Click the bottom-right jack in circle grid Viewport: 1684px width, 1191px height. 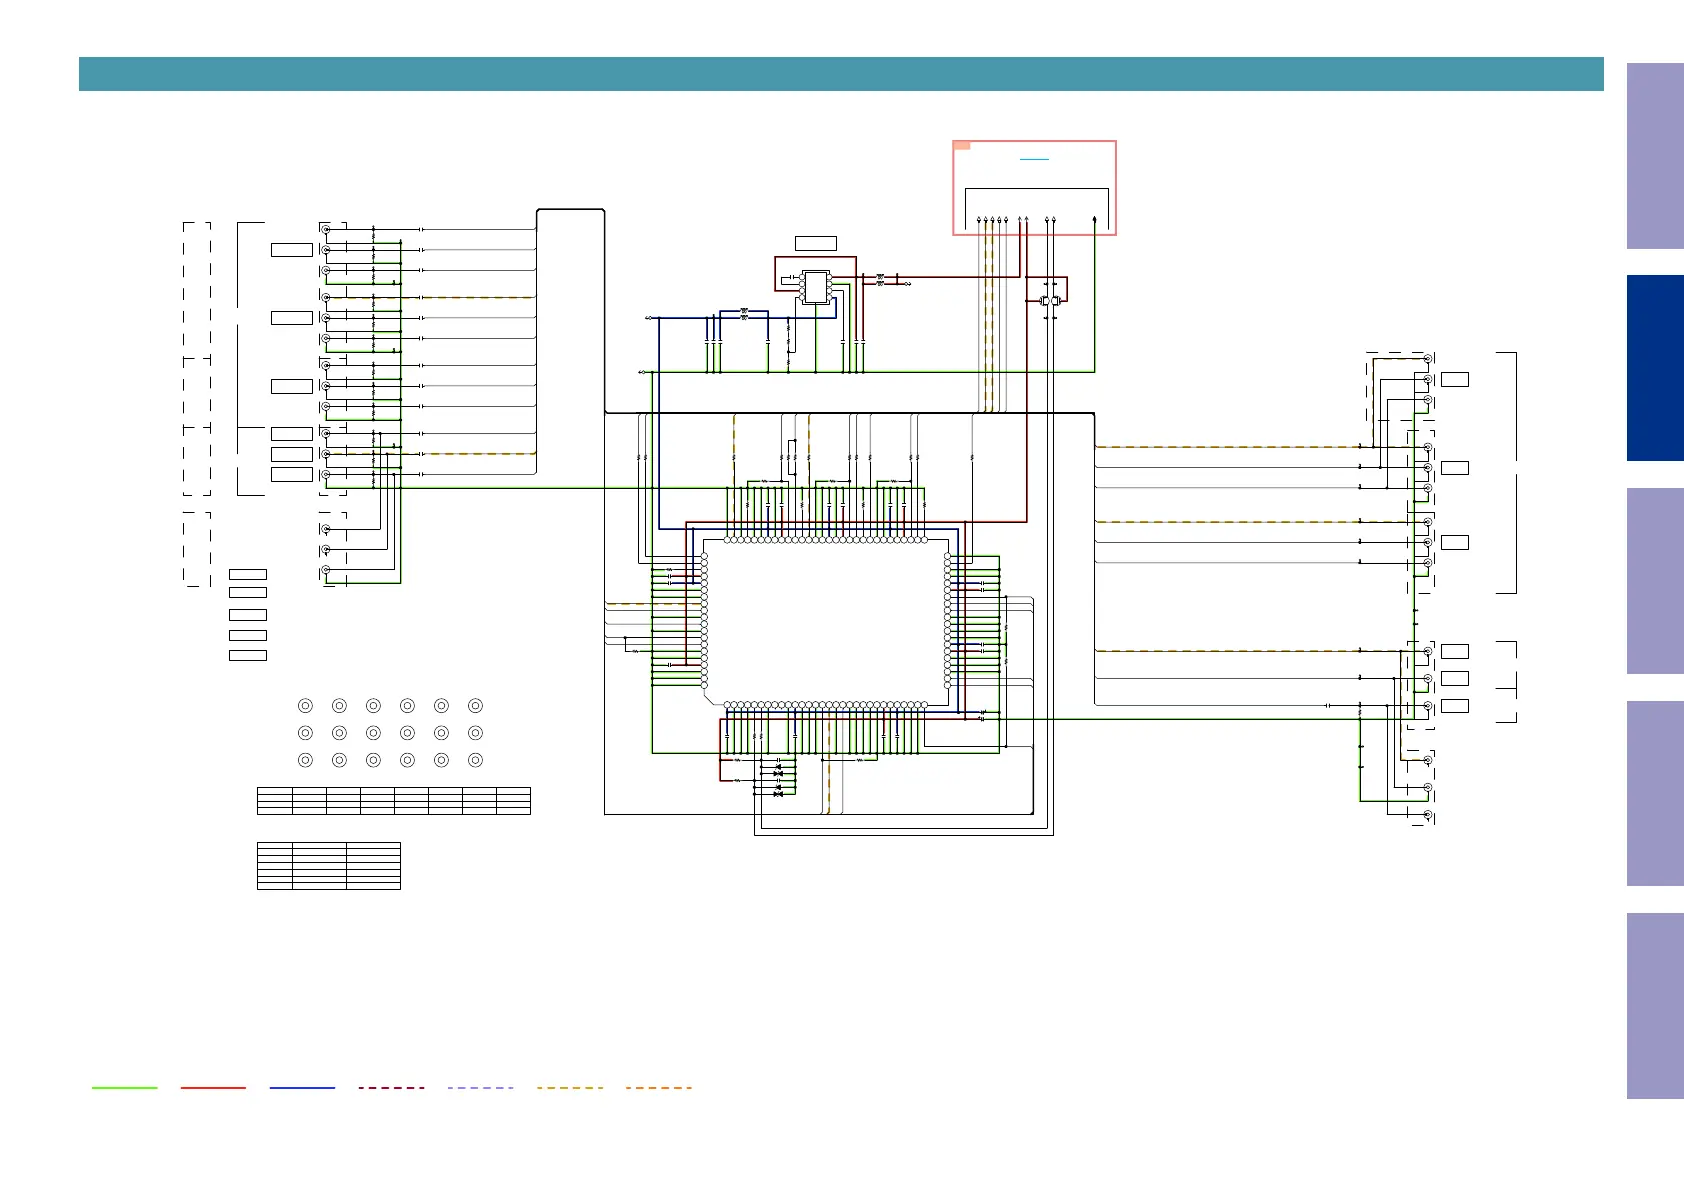click(475, 760)
